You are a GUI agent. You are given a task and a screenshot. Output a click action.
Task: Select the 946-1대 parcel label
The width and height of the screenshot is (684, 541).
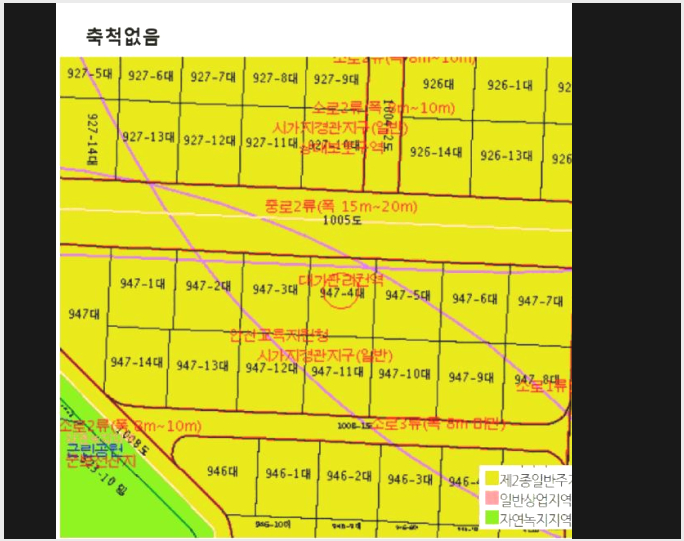288,473
